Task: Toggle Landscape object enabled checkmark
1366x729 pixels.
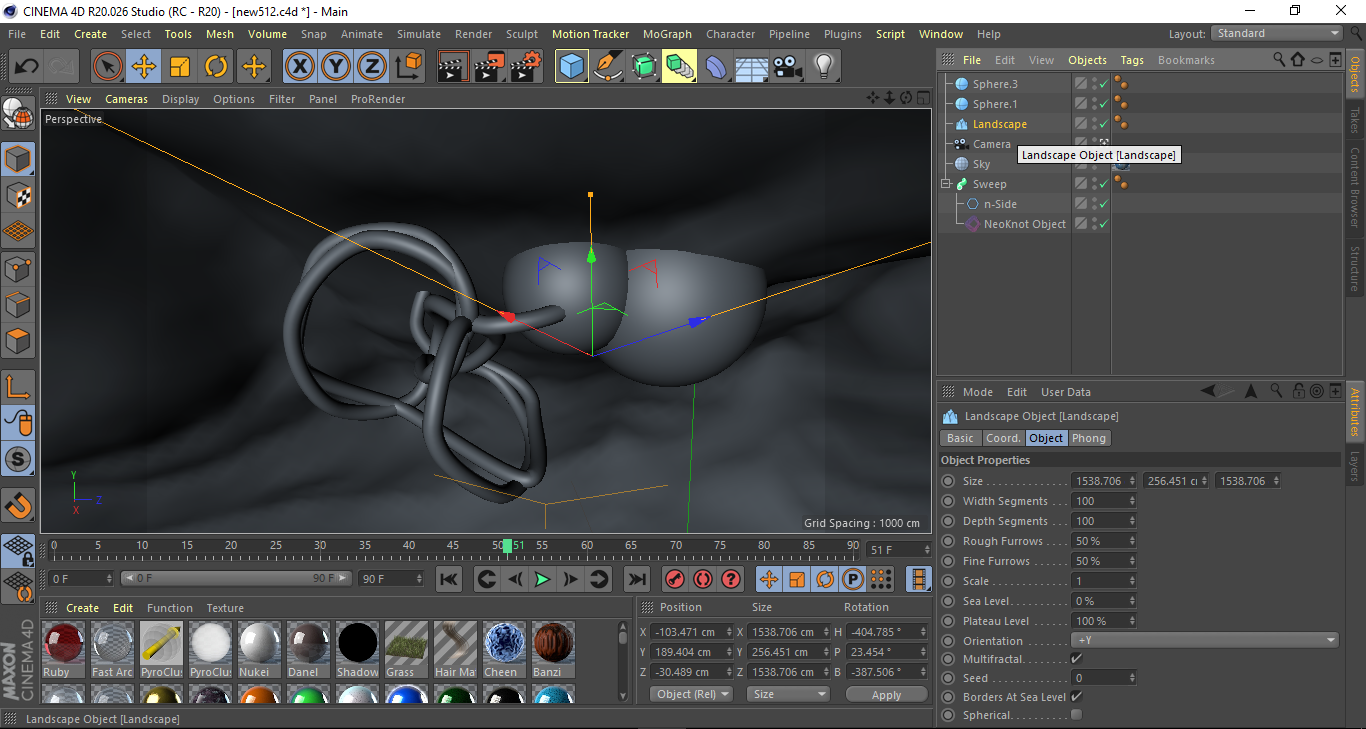Action: (x=1103, y=124)
